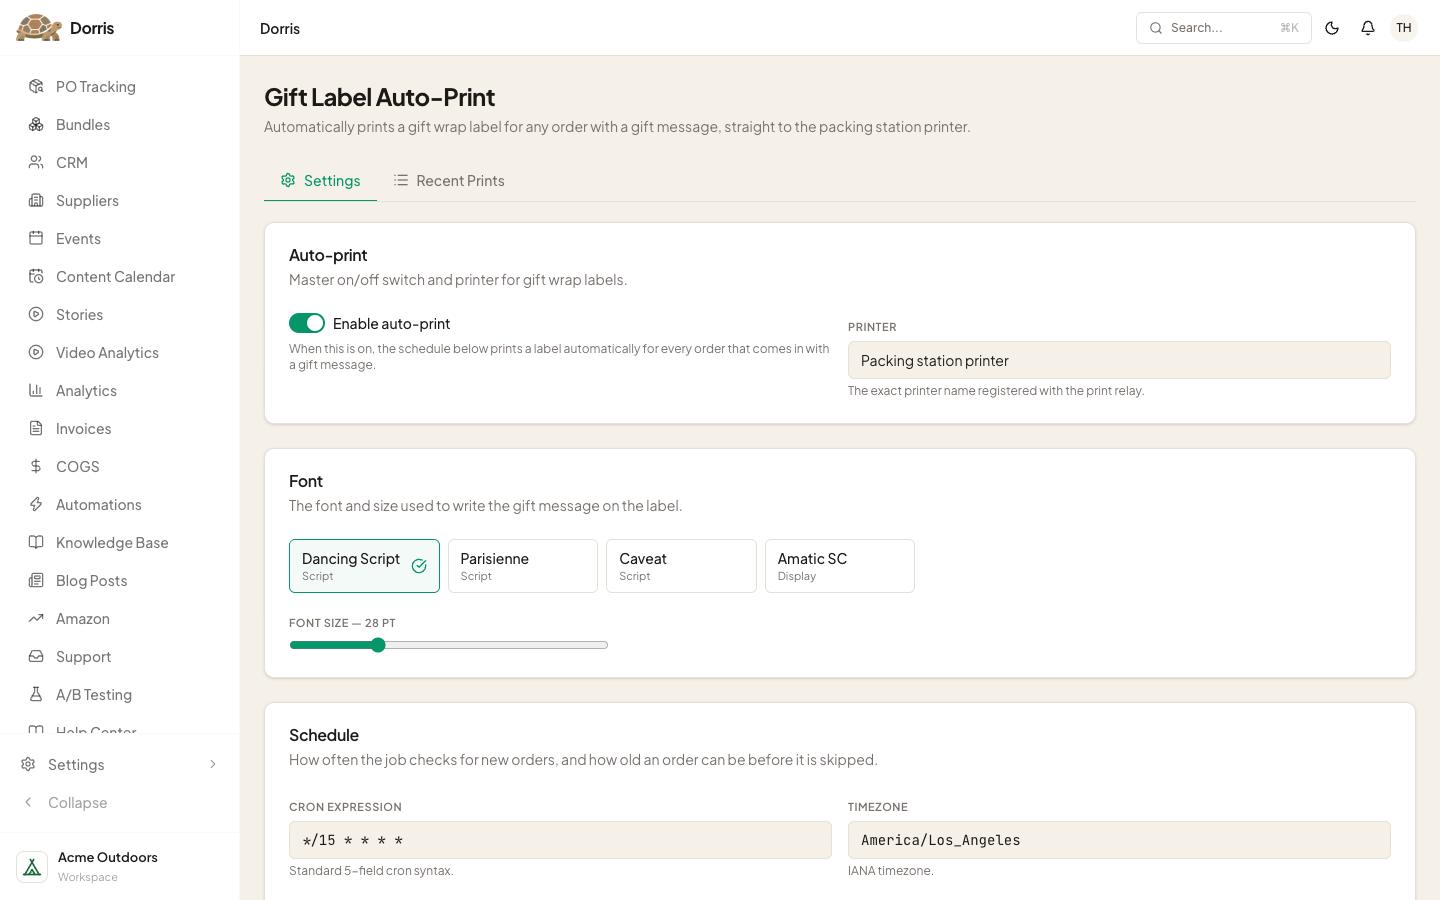
Task: Open Stories play icon
Action: (36, 315)
